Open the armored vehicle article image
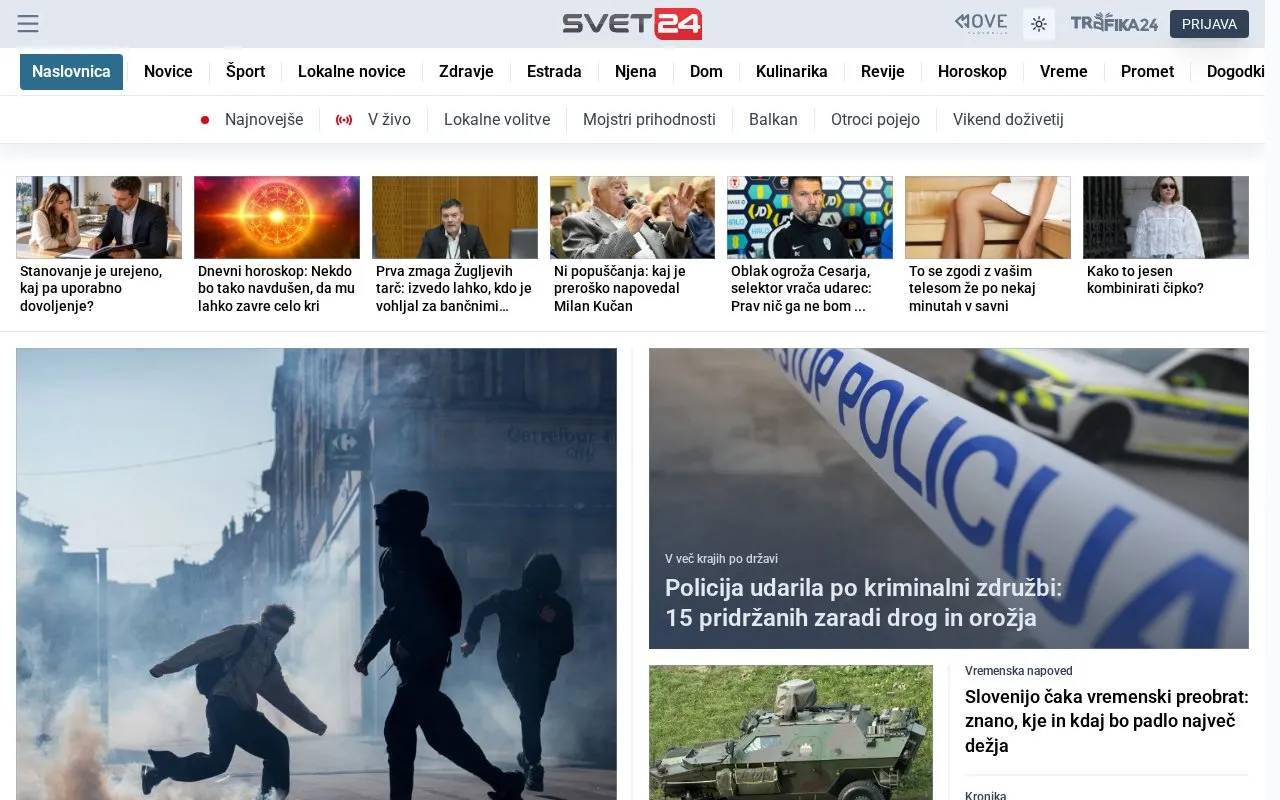The height and width of the screenshot is (800, 1280). 791,733
